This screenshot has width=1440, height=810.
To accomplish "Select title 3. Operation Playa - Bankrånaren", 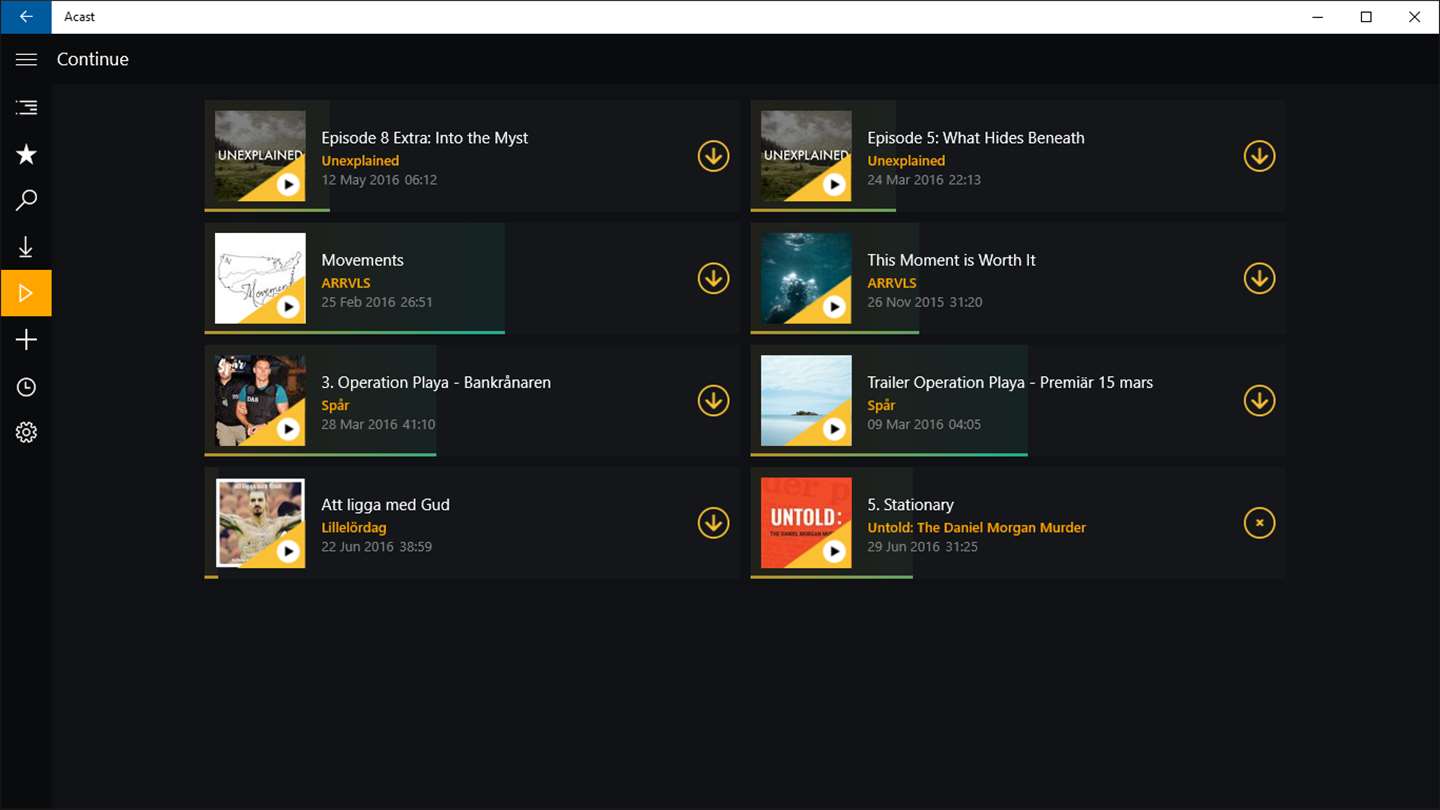I will [436, 383].
